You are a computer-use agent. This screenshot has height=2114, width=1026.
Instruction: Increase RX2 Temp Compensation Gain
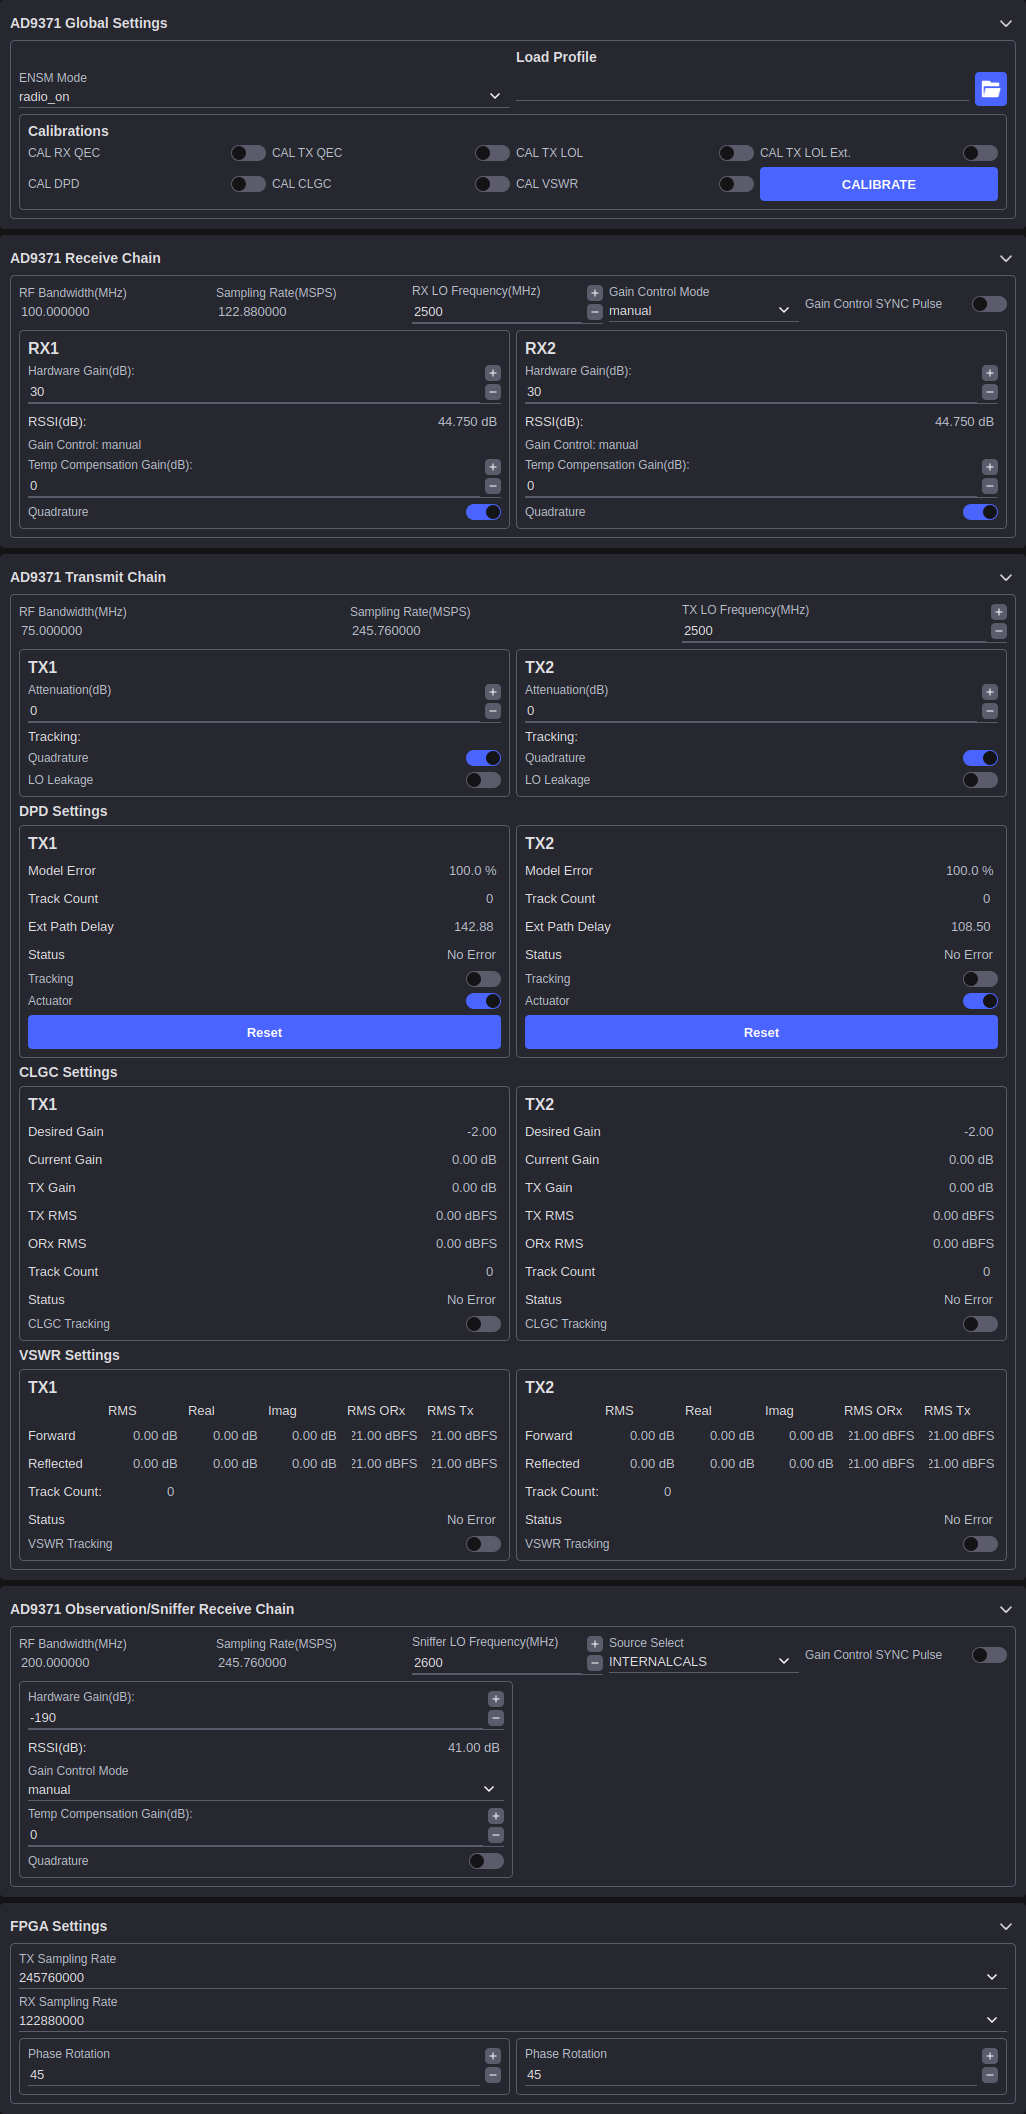(x=989, y=467)
